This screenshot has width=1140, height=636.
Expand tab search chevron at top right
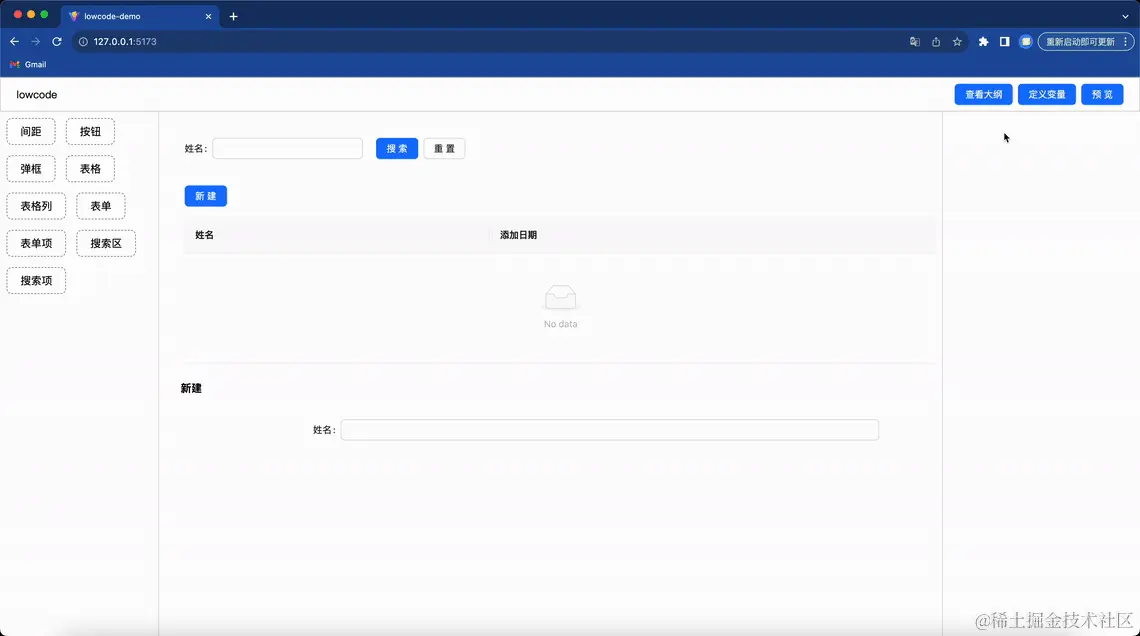1125,16
